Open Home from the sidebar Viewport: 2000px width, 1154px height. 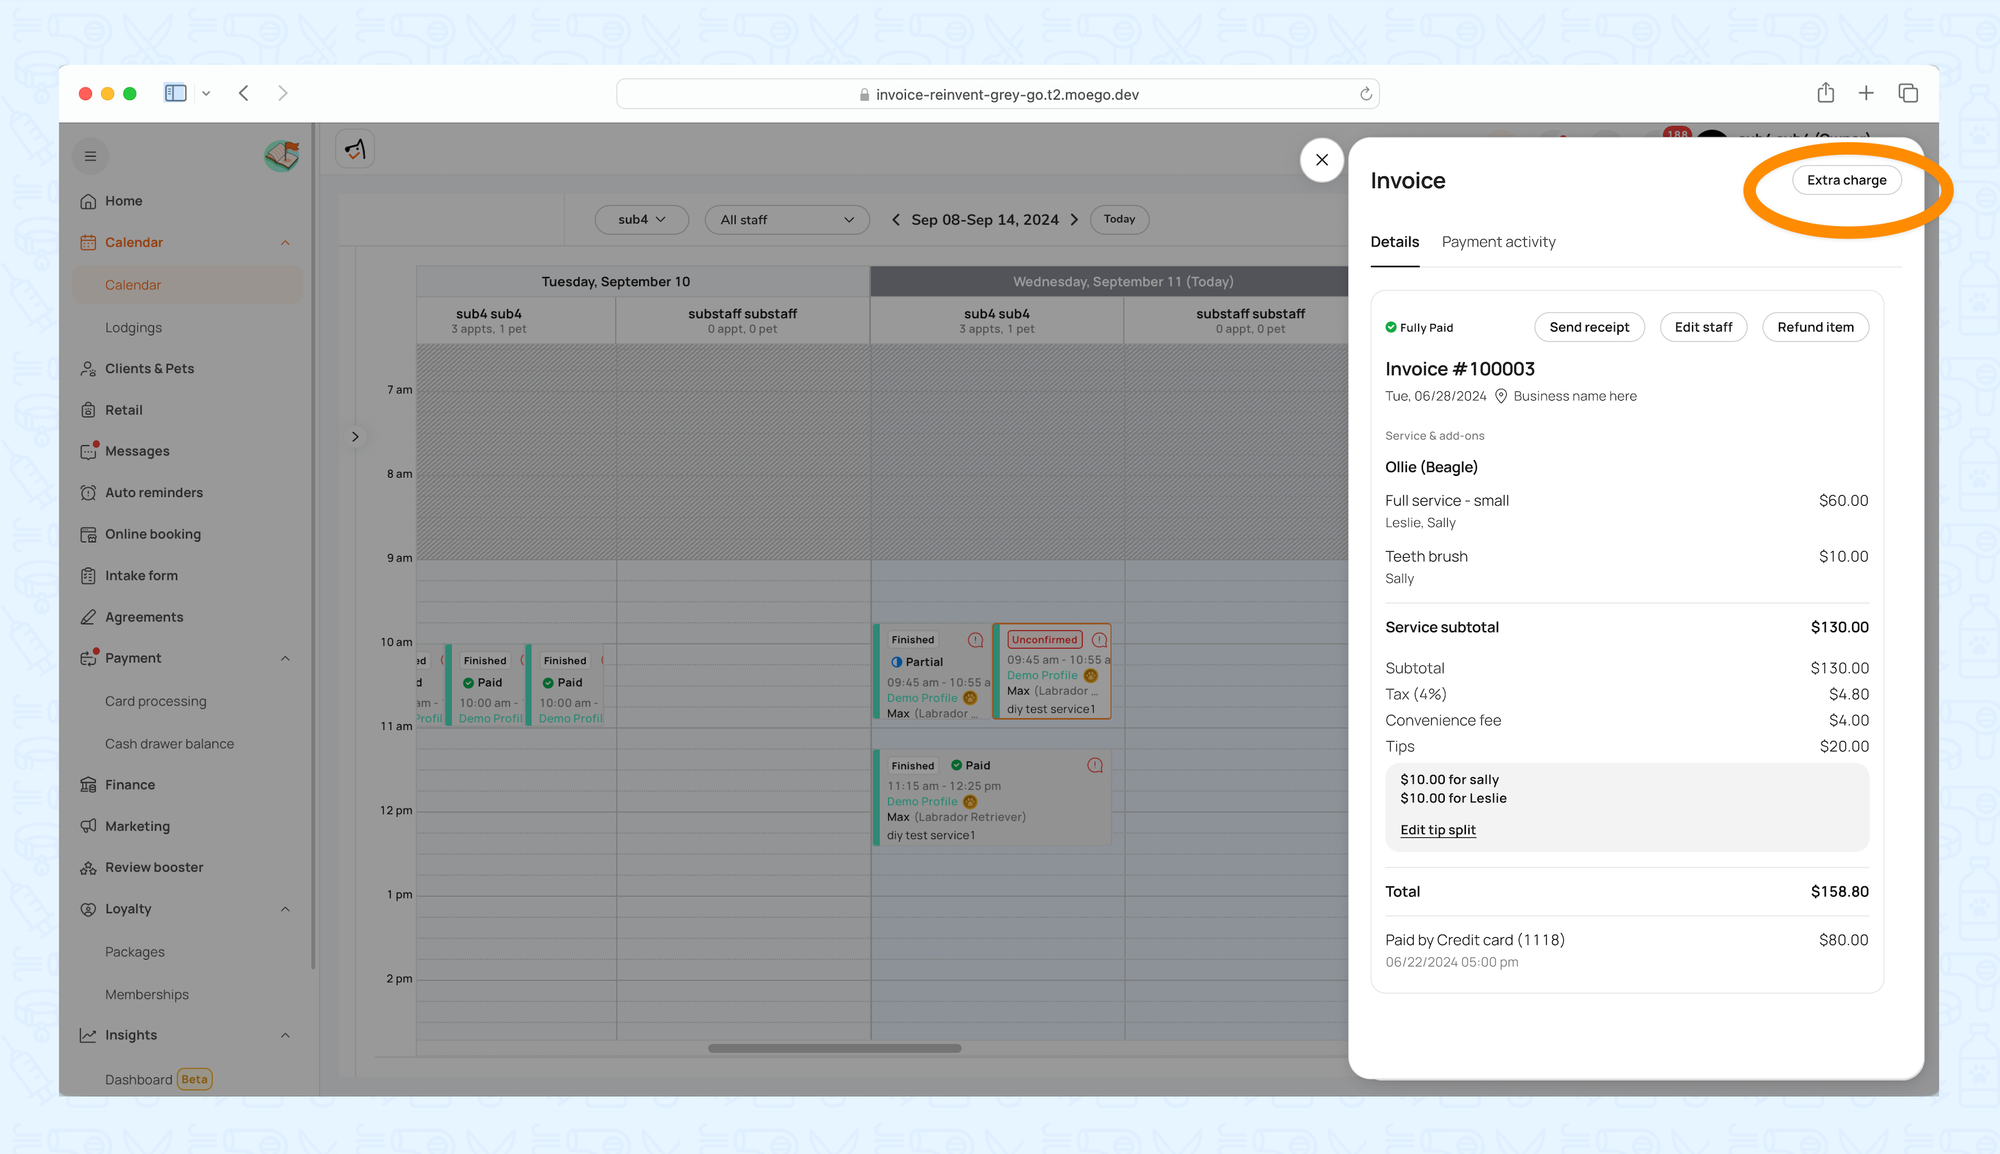point(123,201)
